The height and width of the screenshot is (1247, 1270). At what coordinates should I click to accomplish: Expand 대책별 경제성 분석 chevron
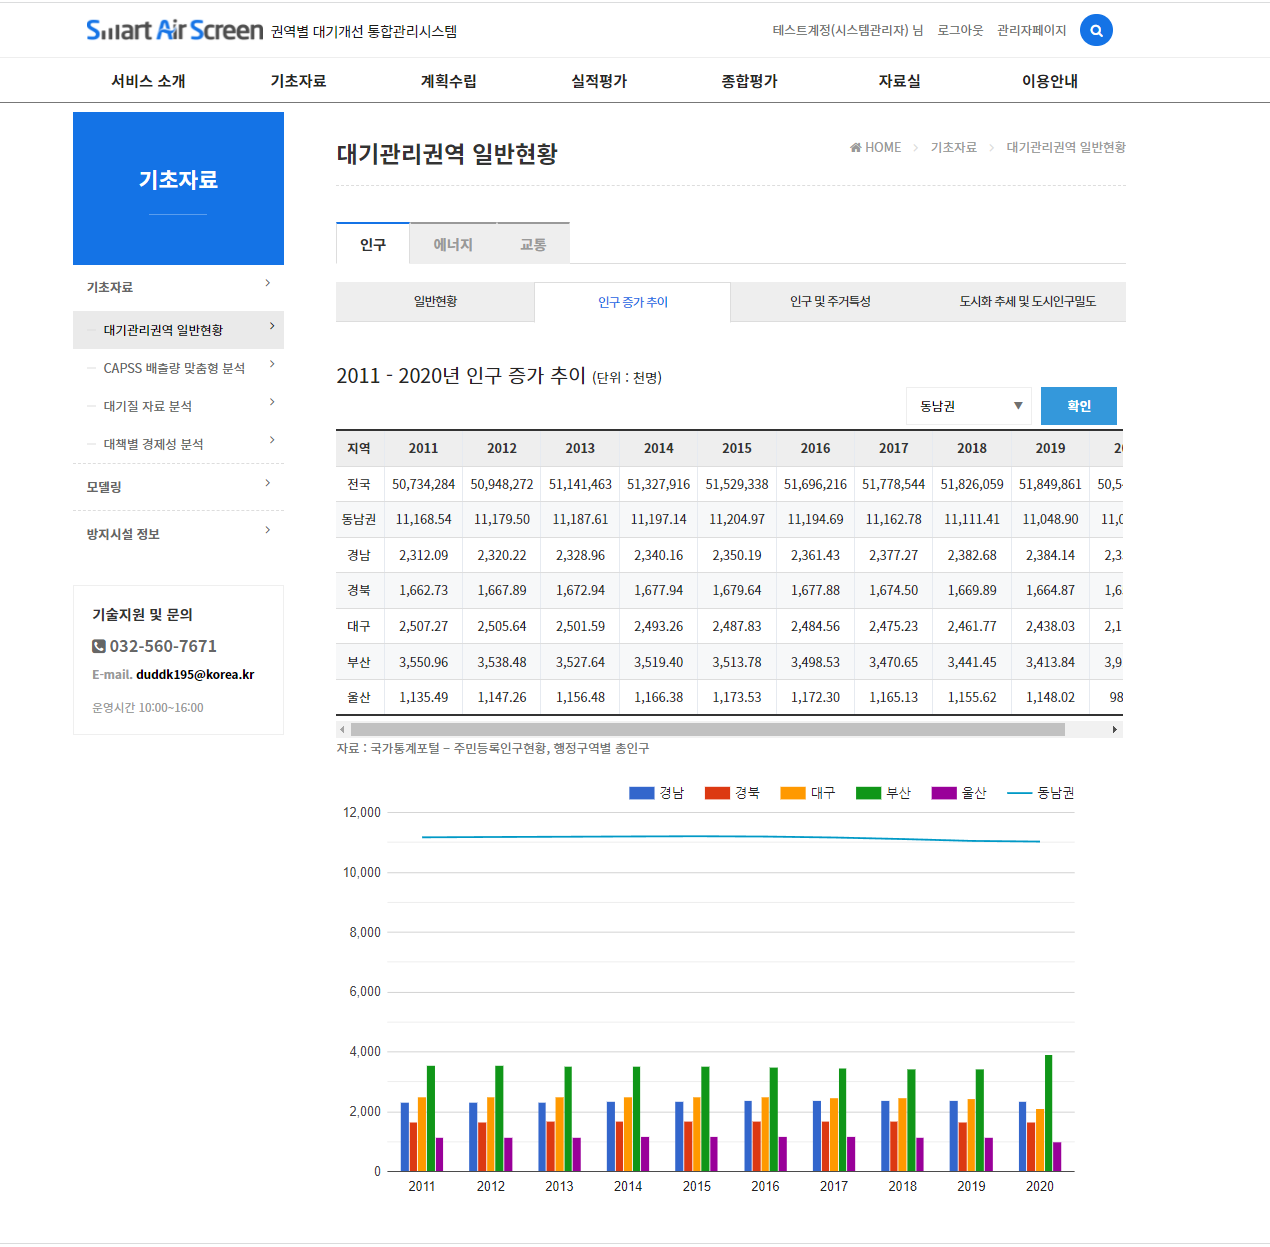(272, 440)
